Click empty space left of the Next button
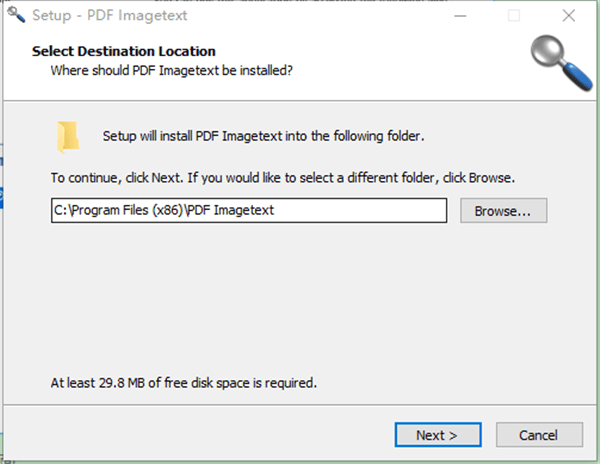The width and height of the screenshot is (600, 464). (200, 435)
